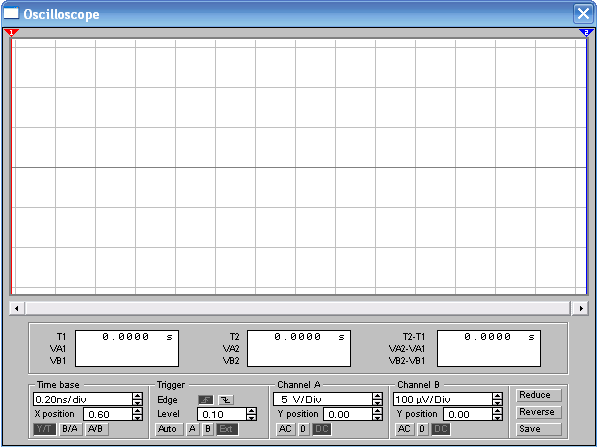
Task: Click the Channel A 5 V/Div field
Action: click(x=323, y=400)
